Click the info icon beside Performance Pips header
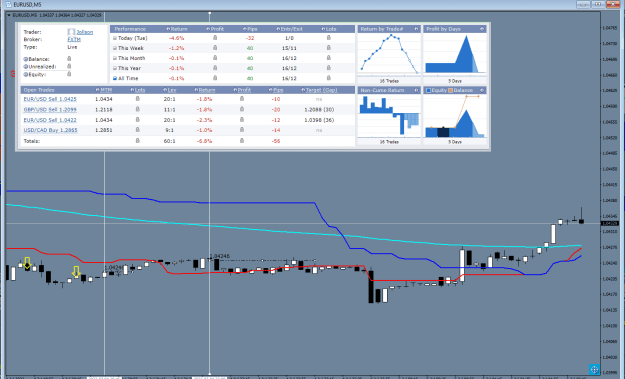The width and height of the screenshot is (625, 379). (x=244, y=29)
